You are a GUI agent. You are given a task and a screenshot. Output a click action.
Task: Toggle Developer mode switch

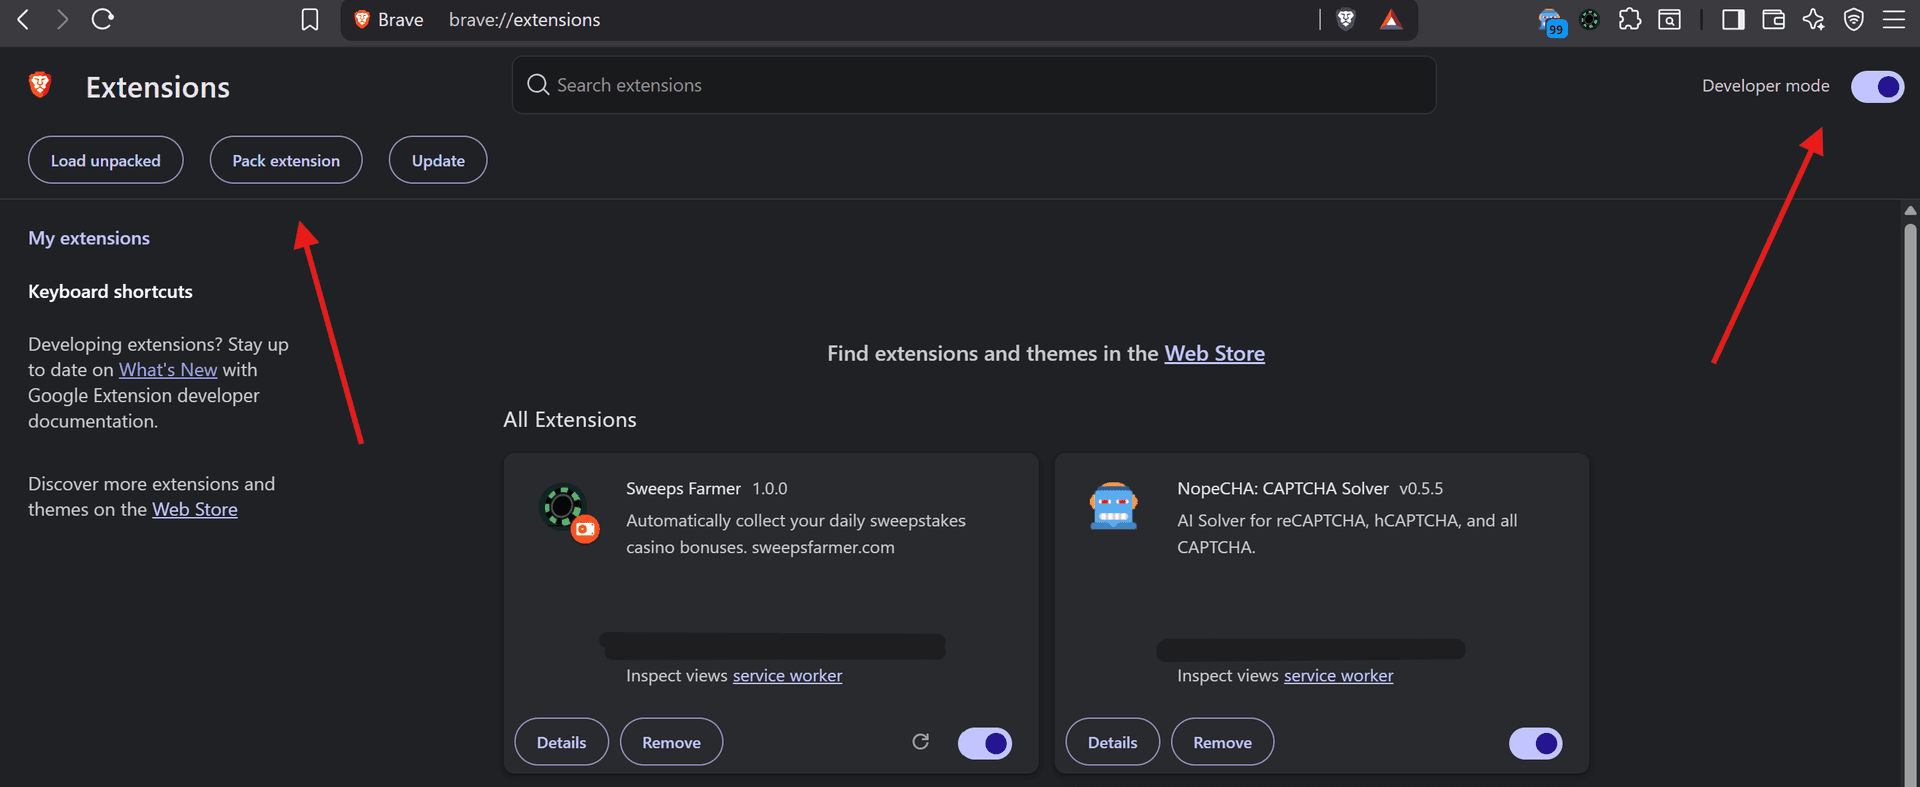point(1877,87)
